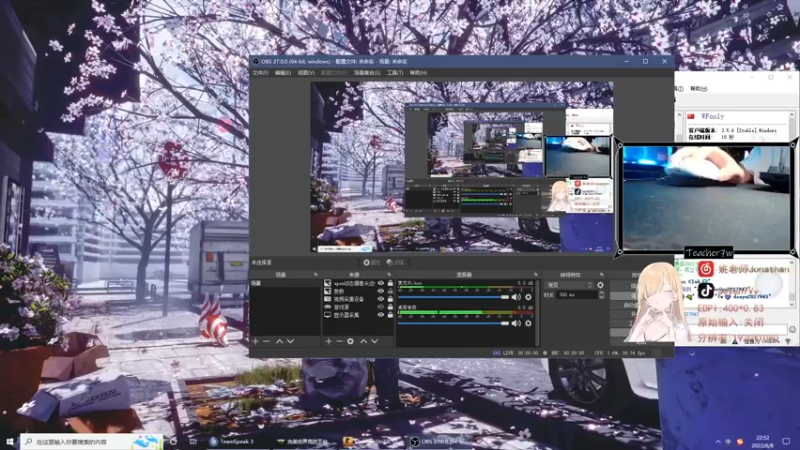The image size is (800, 450).
Task: Open the File menu in OBS
Action: [x=260, y=73]
